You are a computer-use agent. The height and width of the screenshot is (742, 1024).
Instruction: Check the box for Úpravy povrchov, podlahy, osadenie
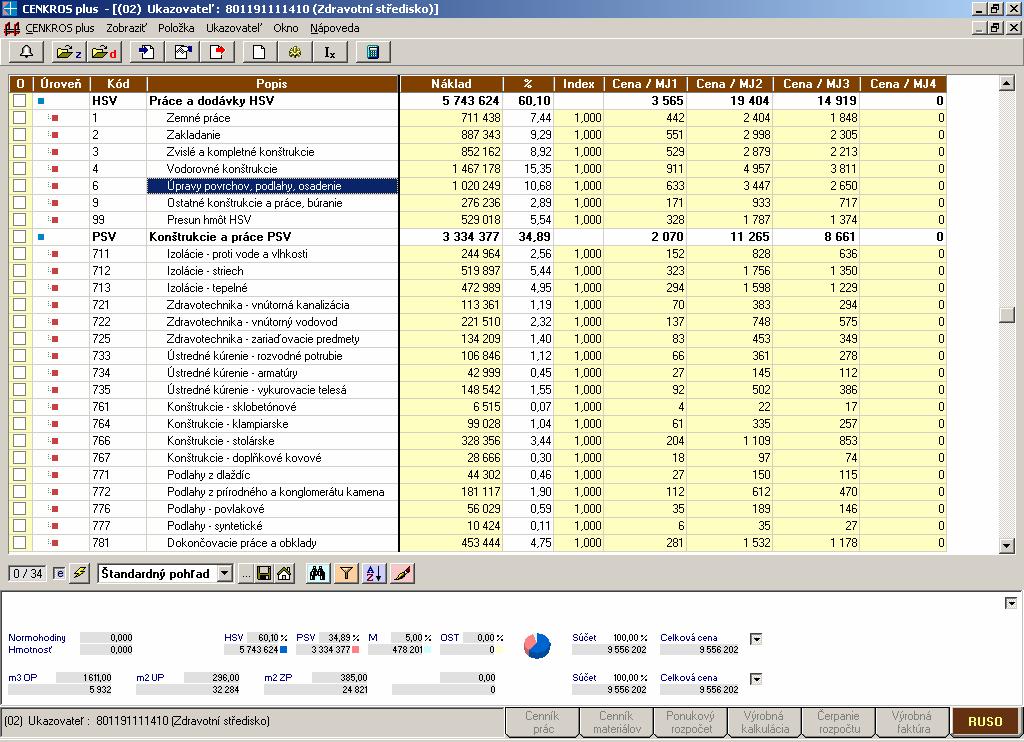pyautogui.click(x=20, y=186)
